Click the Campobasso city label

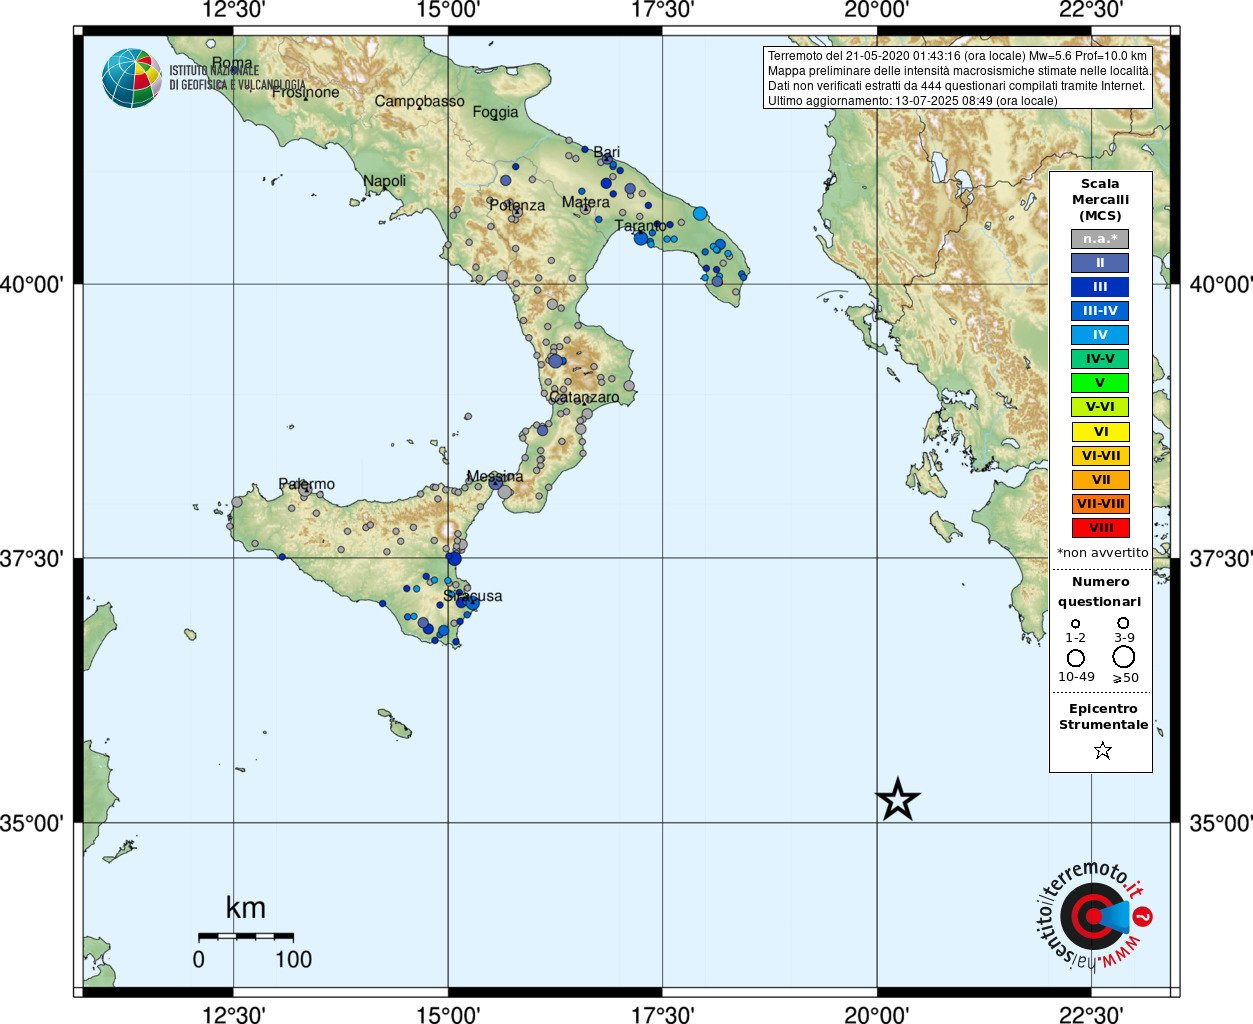(x=420, y=101)
